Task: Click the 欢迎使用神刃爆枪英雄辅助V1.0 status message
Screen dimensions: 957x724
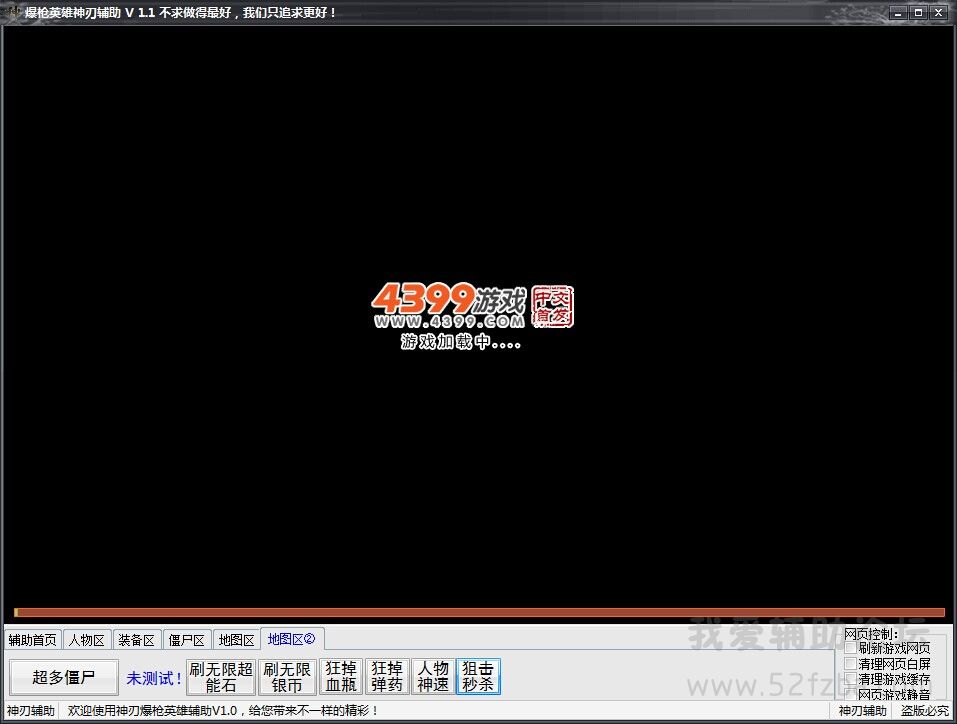Action: (x=223, y=711)
